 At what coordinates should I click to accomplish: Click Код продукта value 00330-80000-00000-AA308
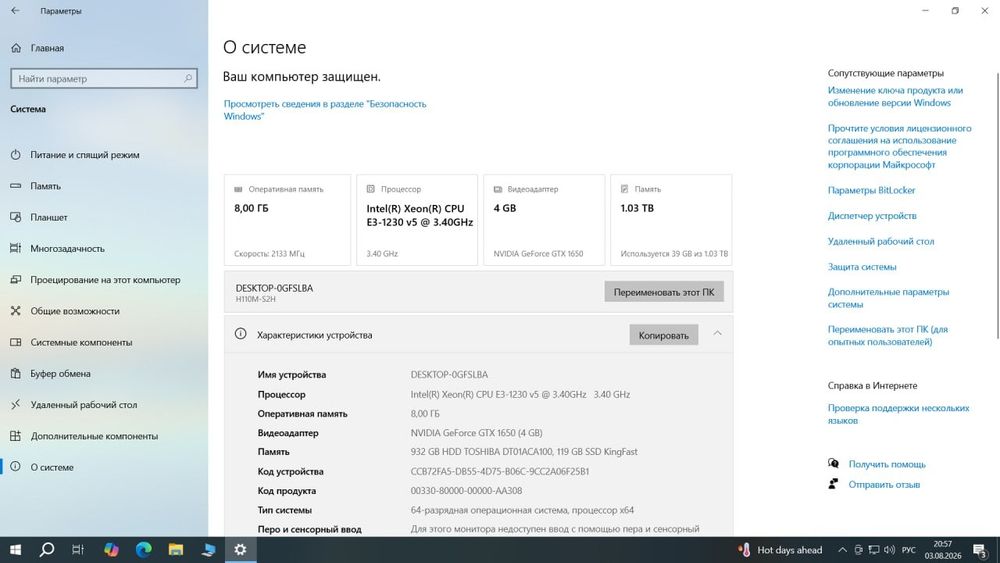(466, 491)
